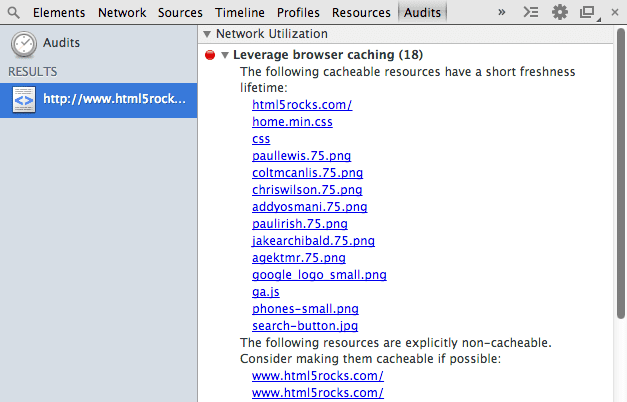The width and height of the screenshot is (627, 402).
Task: Open the Timeline tab
Action: click(237, 13)
